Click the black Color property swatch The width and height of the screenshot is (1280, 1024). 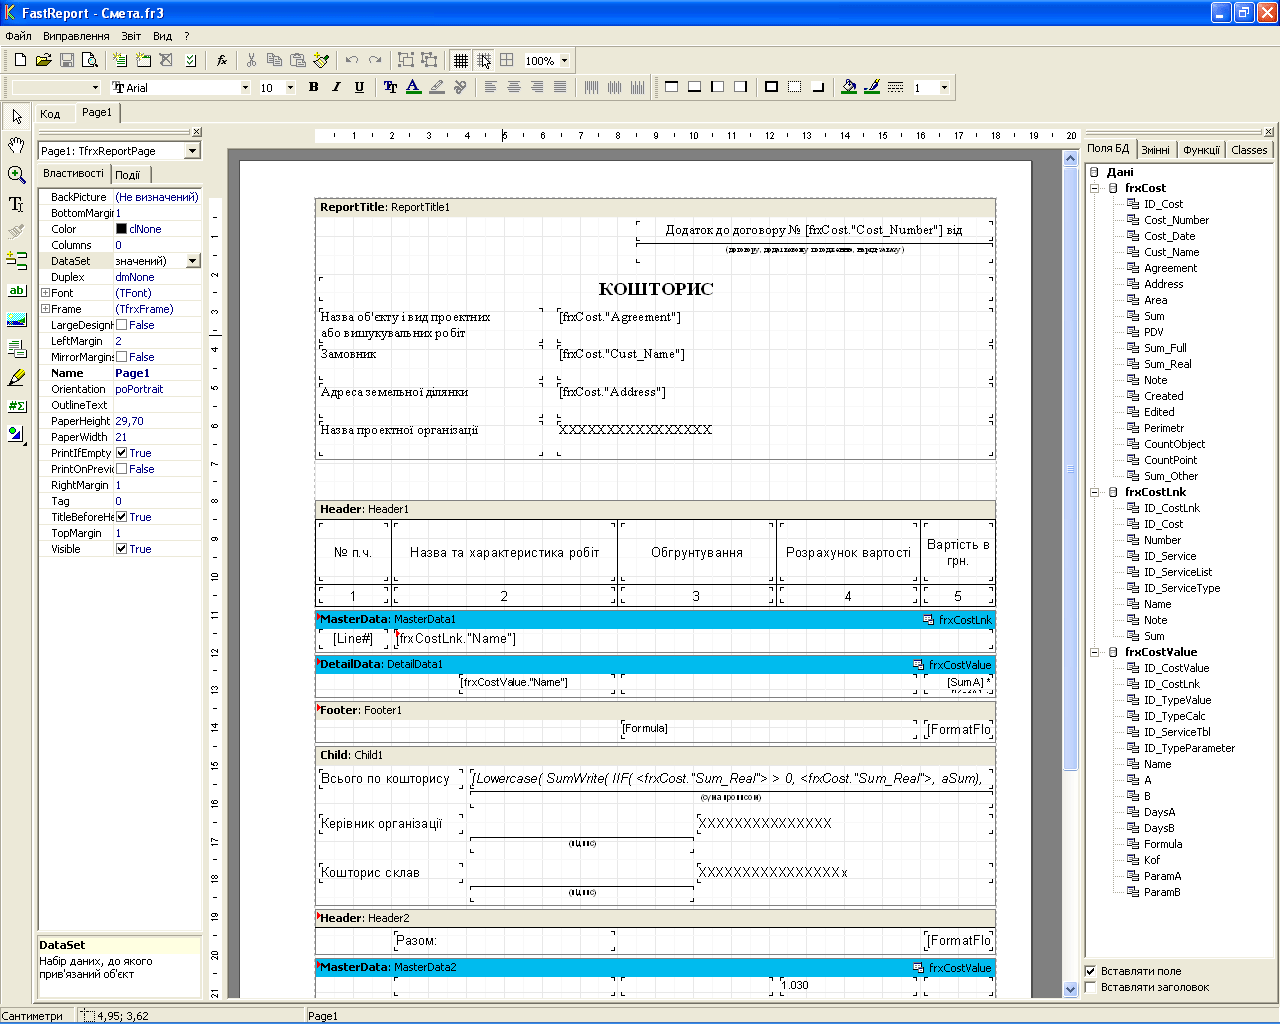pos(121,229)
